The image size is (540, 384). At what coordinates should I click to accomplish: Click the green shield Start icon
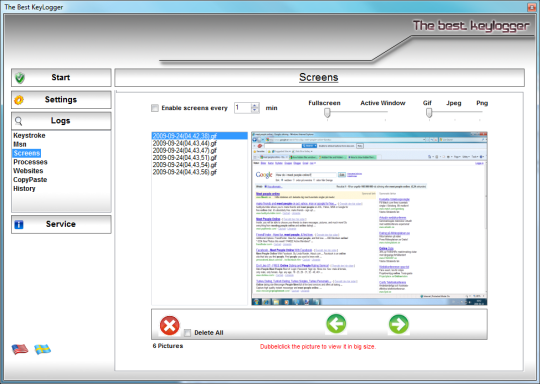tap(20, 78)
